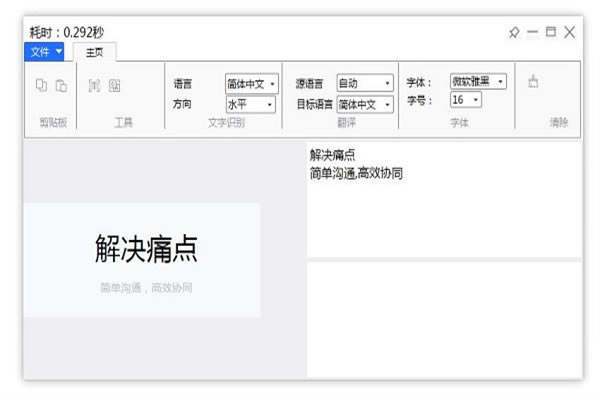Viewport: 600px width, 396px height.
Task: Open the 语言 dropdown showing 简体中文
Action: [252, 83]
